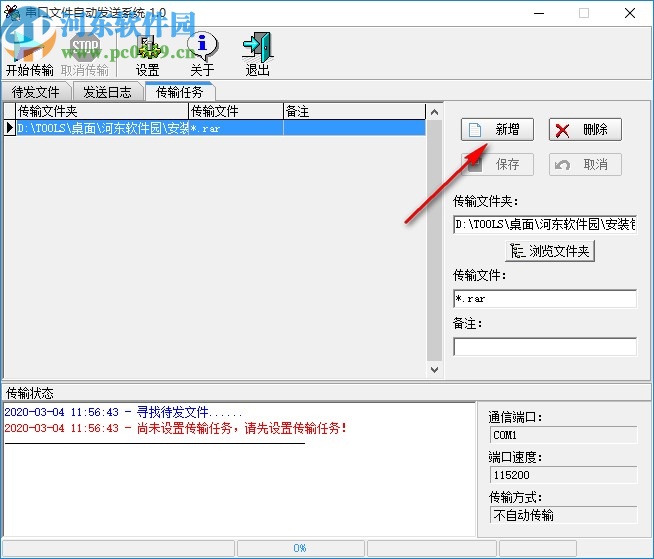The width and height of the screenshot is (654, 559).
Task: Click the 传输文件夹 column header
Action: [103, 111]
